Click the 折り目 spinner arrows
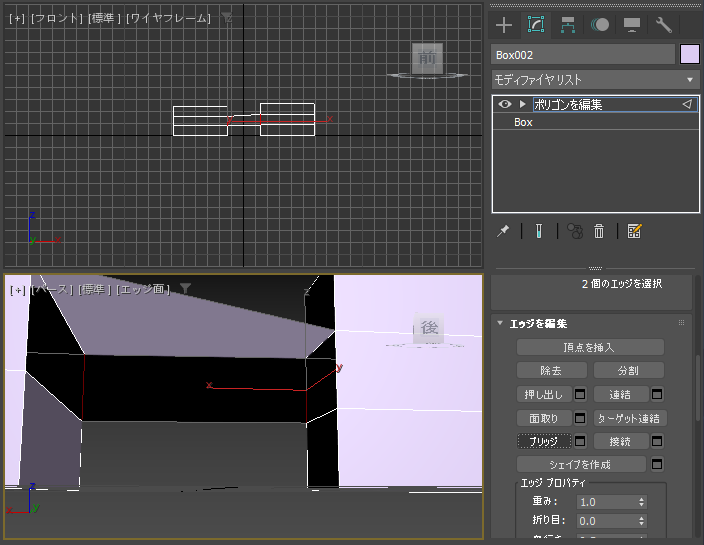 642,521
